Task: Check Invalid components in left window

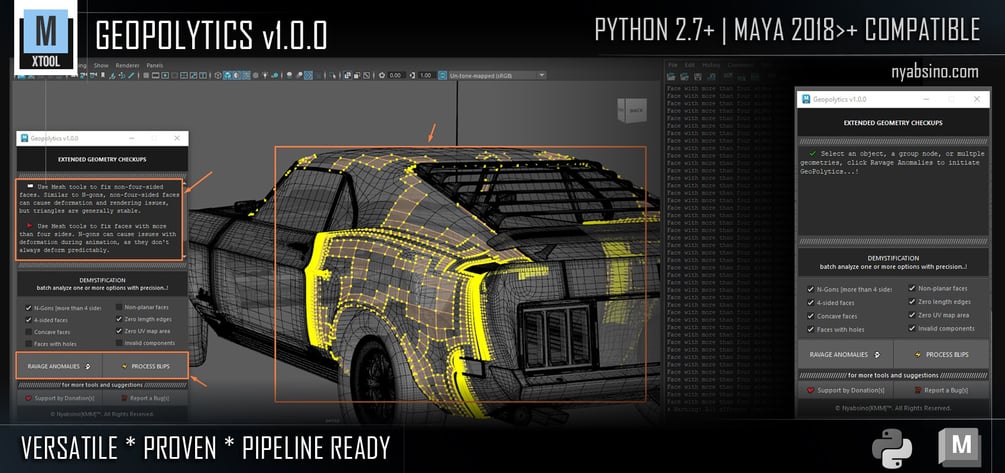Action: [x=119, y=343]
